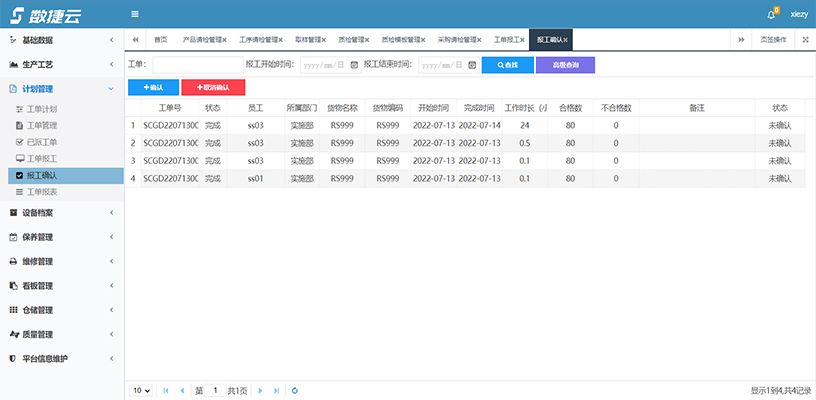The width and height of the screenshot is (816, 400).
Task: Open calendar picker for 报工开始时间
Action: coord(354,65)
